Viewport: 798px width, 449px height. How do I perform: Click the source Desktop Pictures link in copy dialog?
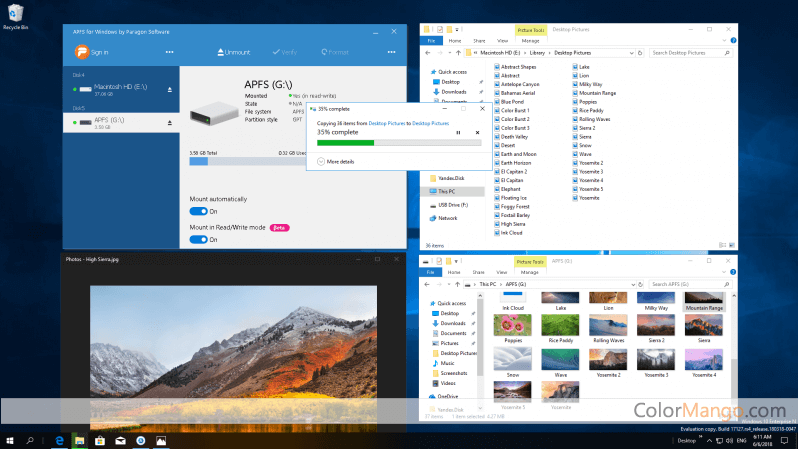(x=388, y=123)
